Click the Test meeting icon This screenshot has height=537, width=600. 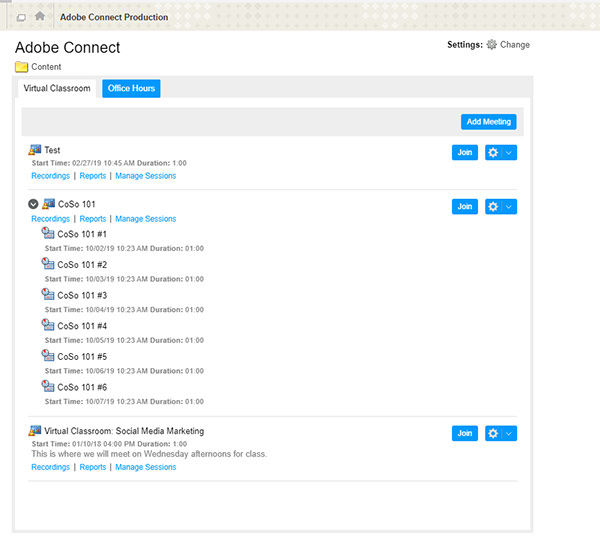35,150
